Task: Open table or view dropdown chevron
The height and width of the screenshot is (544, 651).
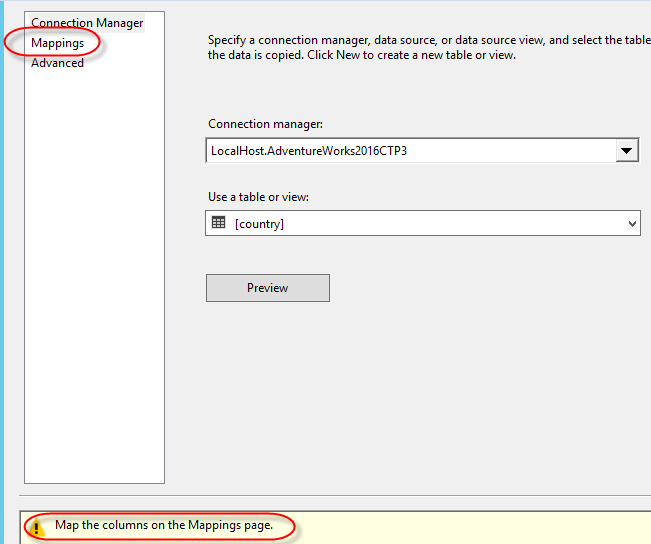Action: 631,224
